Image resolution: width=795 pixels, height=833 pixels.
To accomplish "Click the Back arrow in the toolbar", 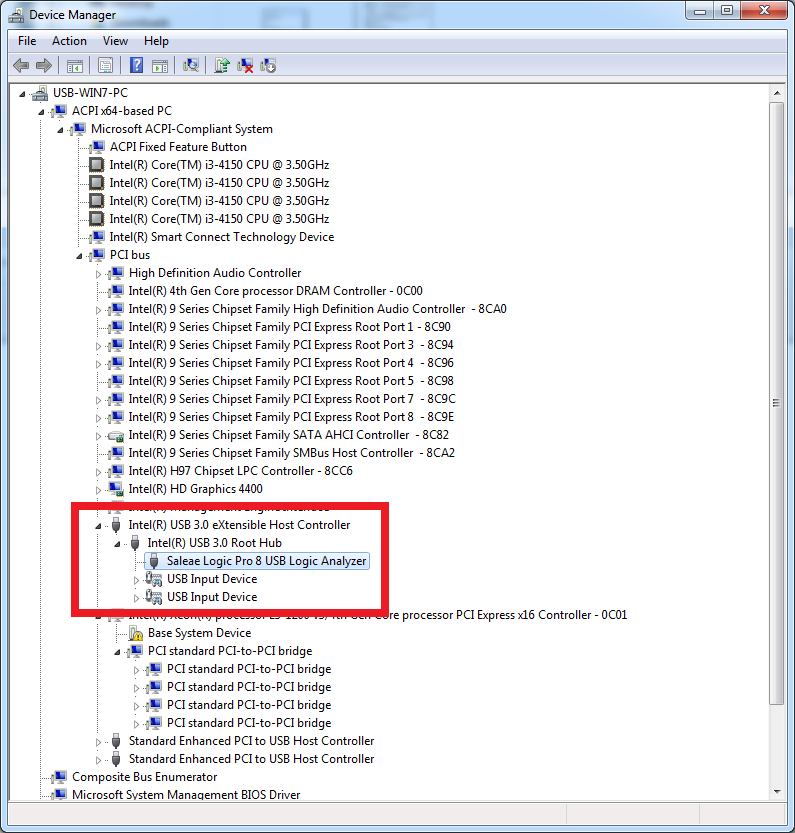I will 21,65.
